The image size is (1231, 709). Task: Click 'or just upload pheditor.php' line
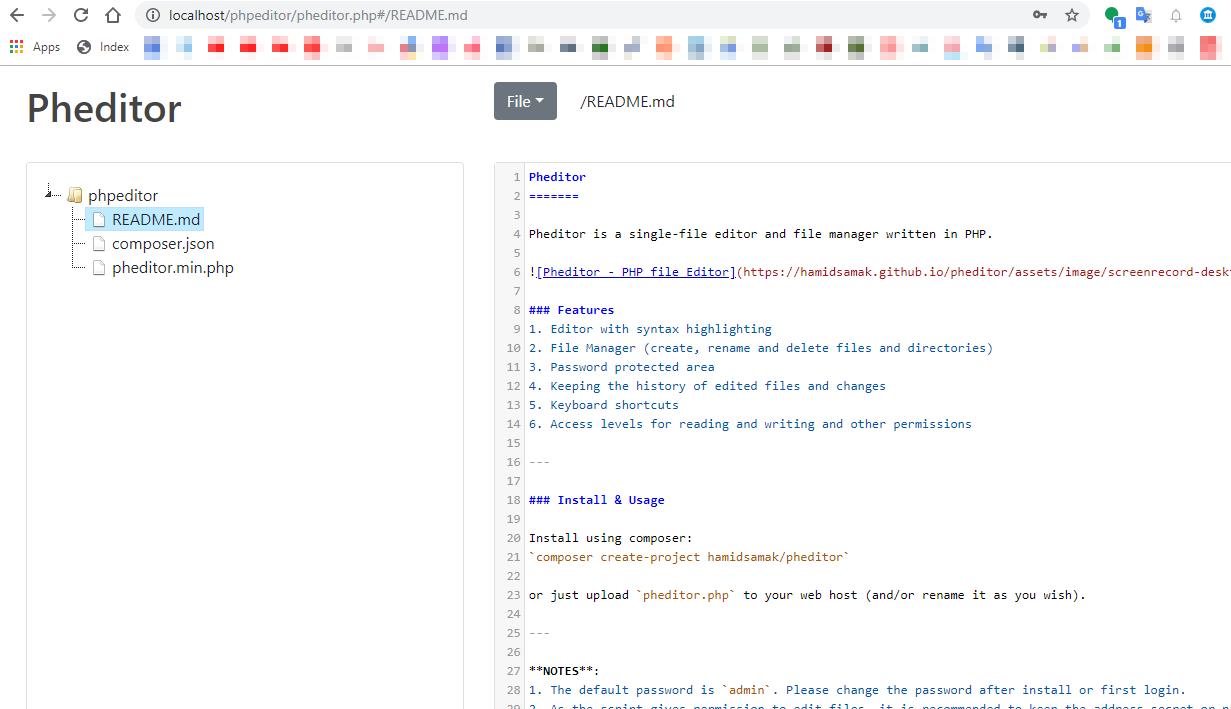tap(807, 595)
